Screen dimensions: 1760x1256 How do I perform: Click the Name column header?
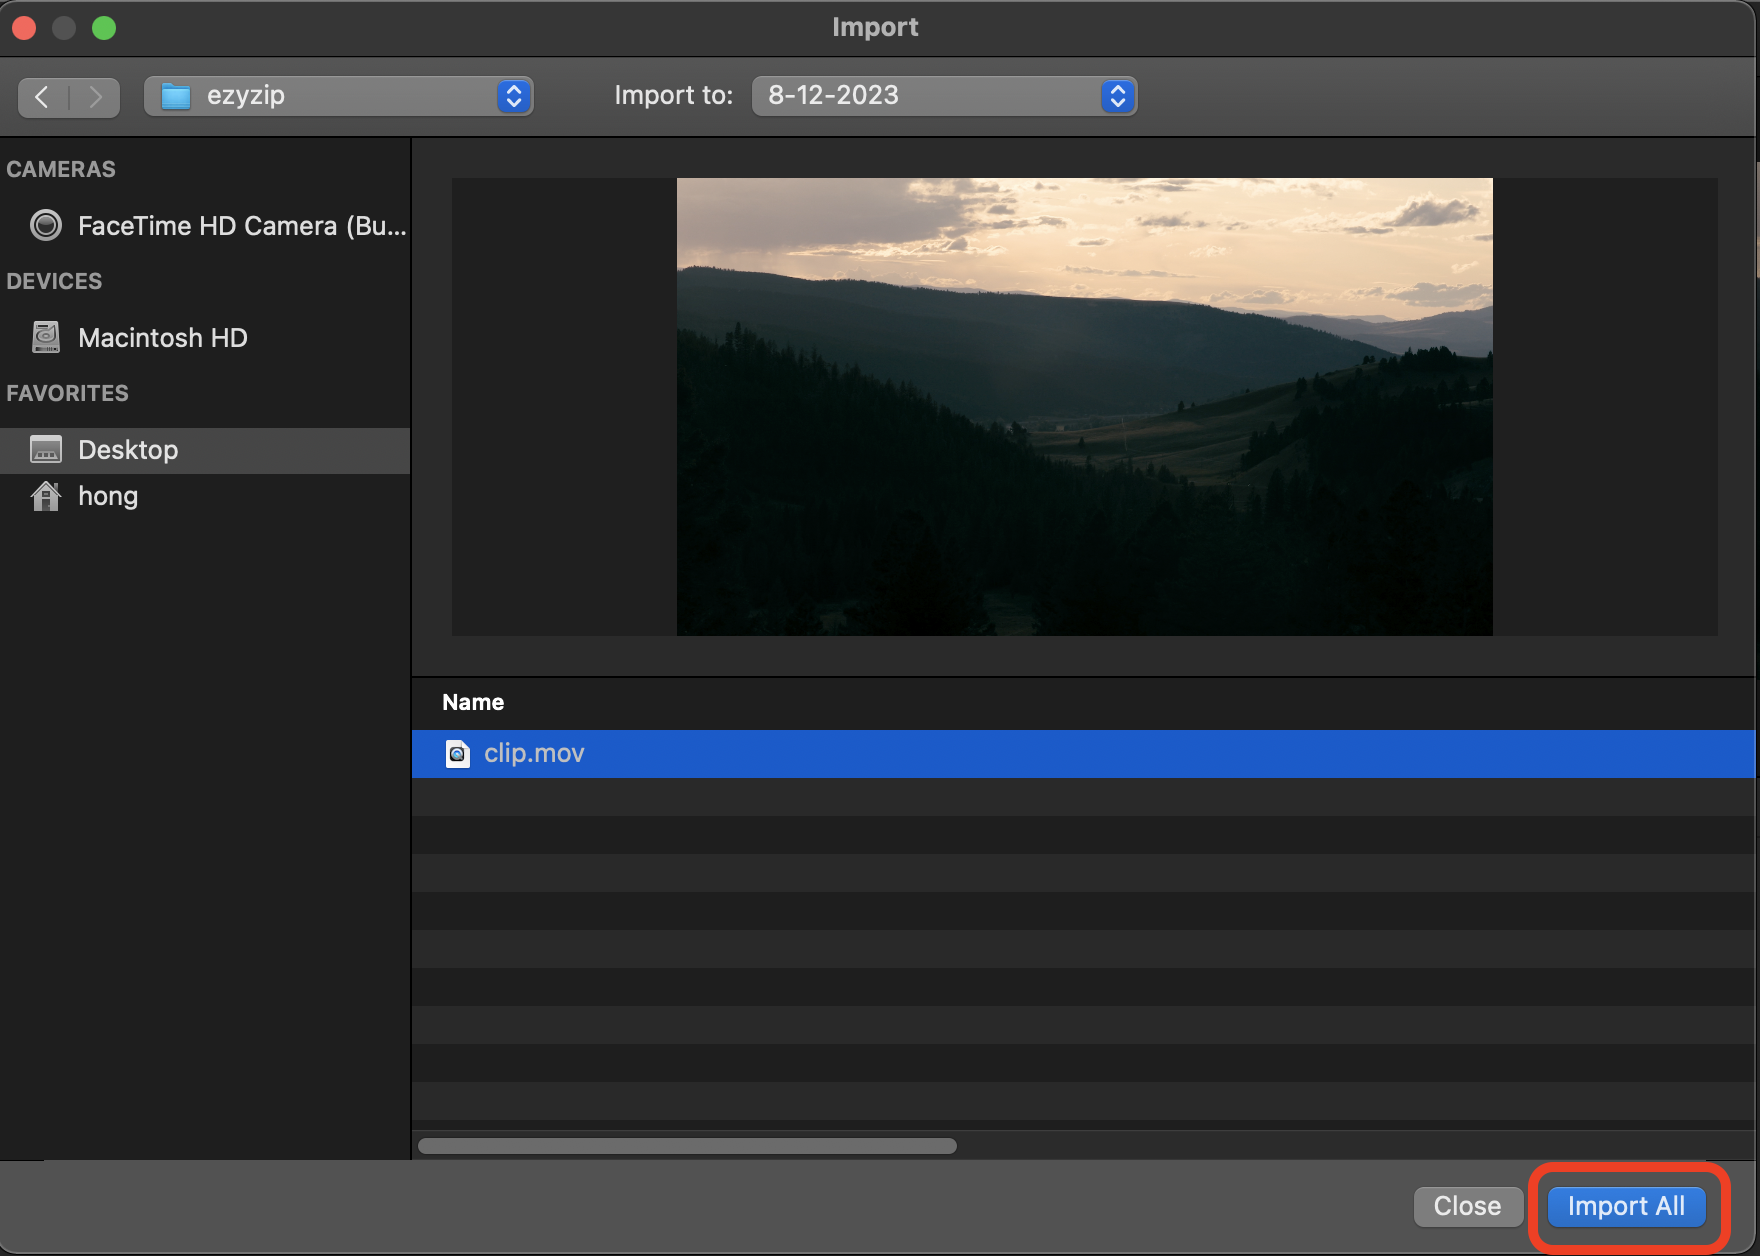[x=472, y=702]
